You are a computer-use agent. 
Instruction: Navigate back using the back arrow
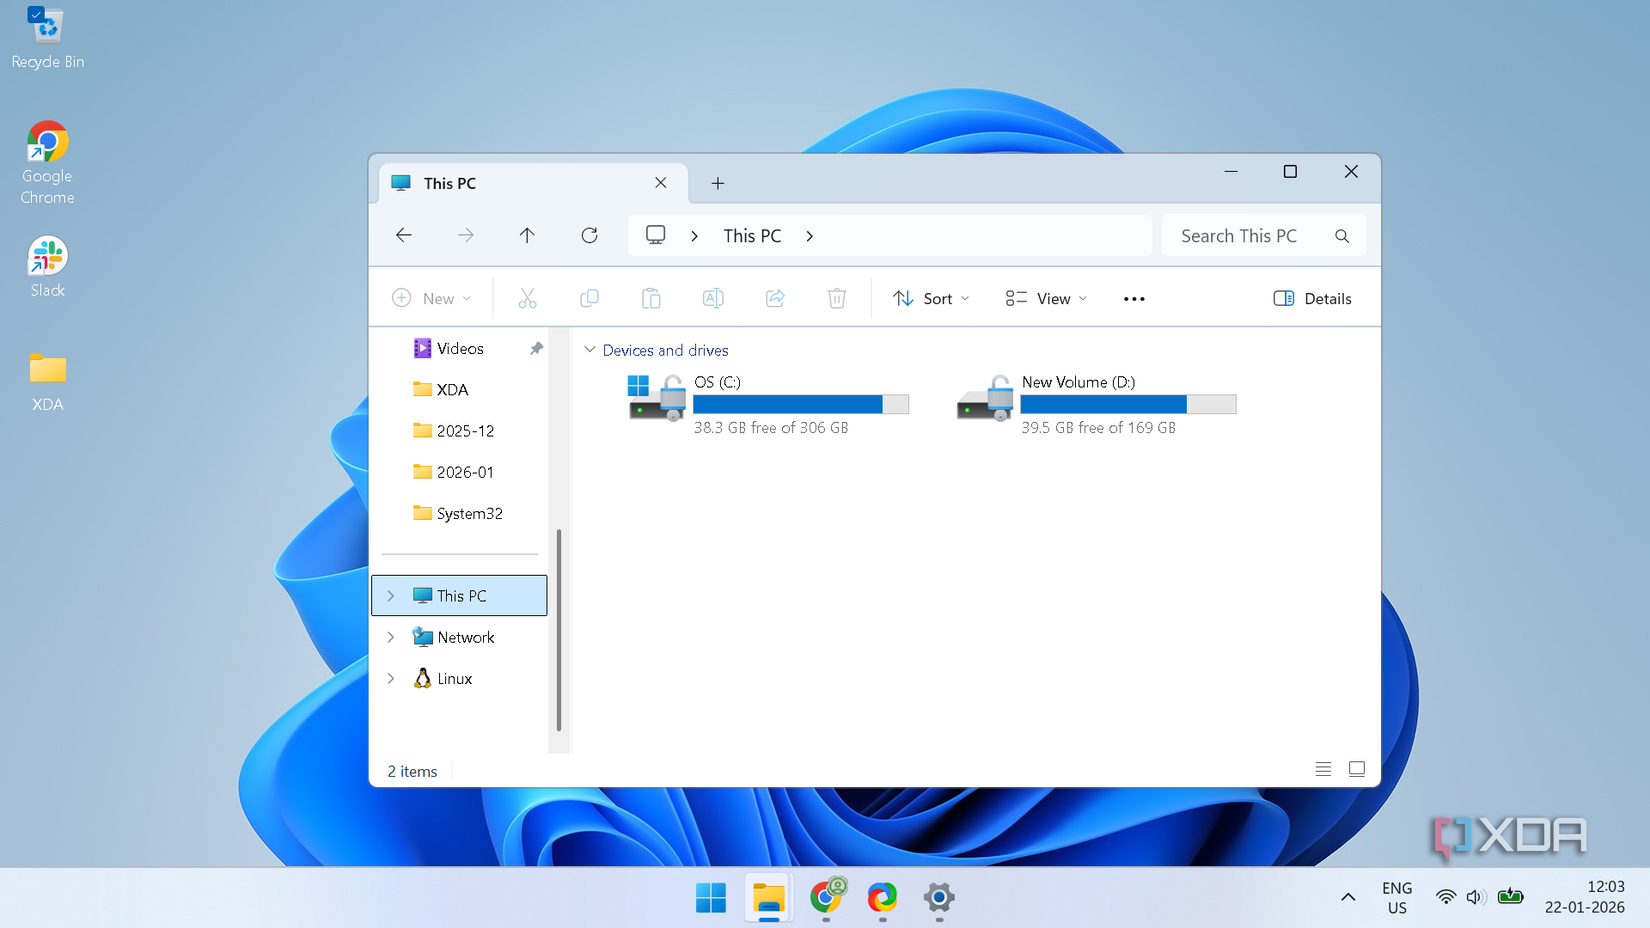click(x=403, y=235)
